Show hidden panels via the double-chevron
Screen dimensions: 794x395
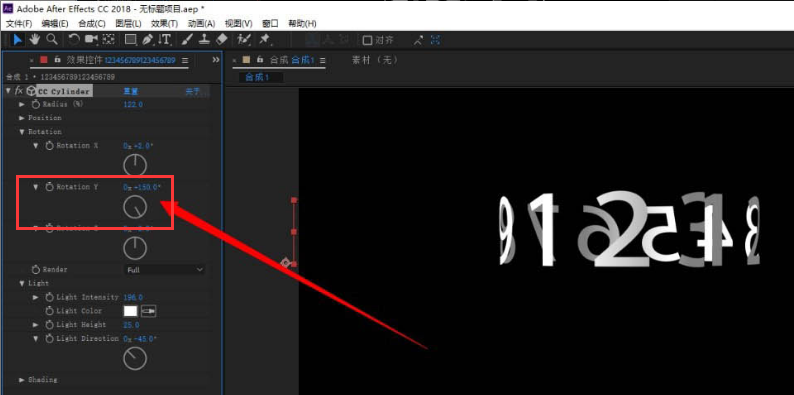[x=216, y=60]
